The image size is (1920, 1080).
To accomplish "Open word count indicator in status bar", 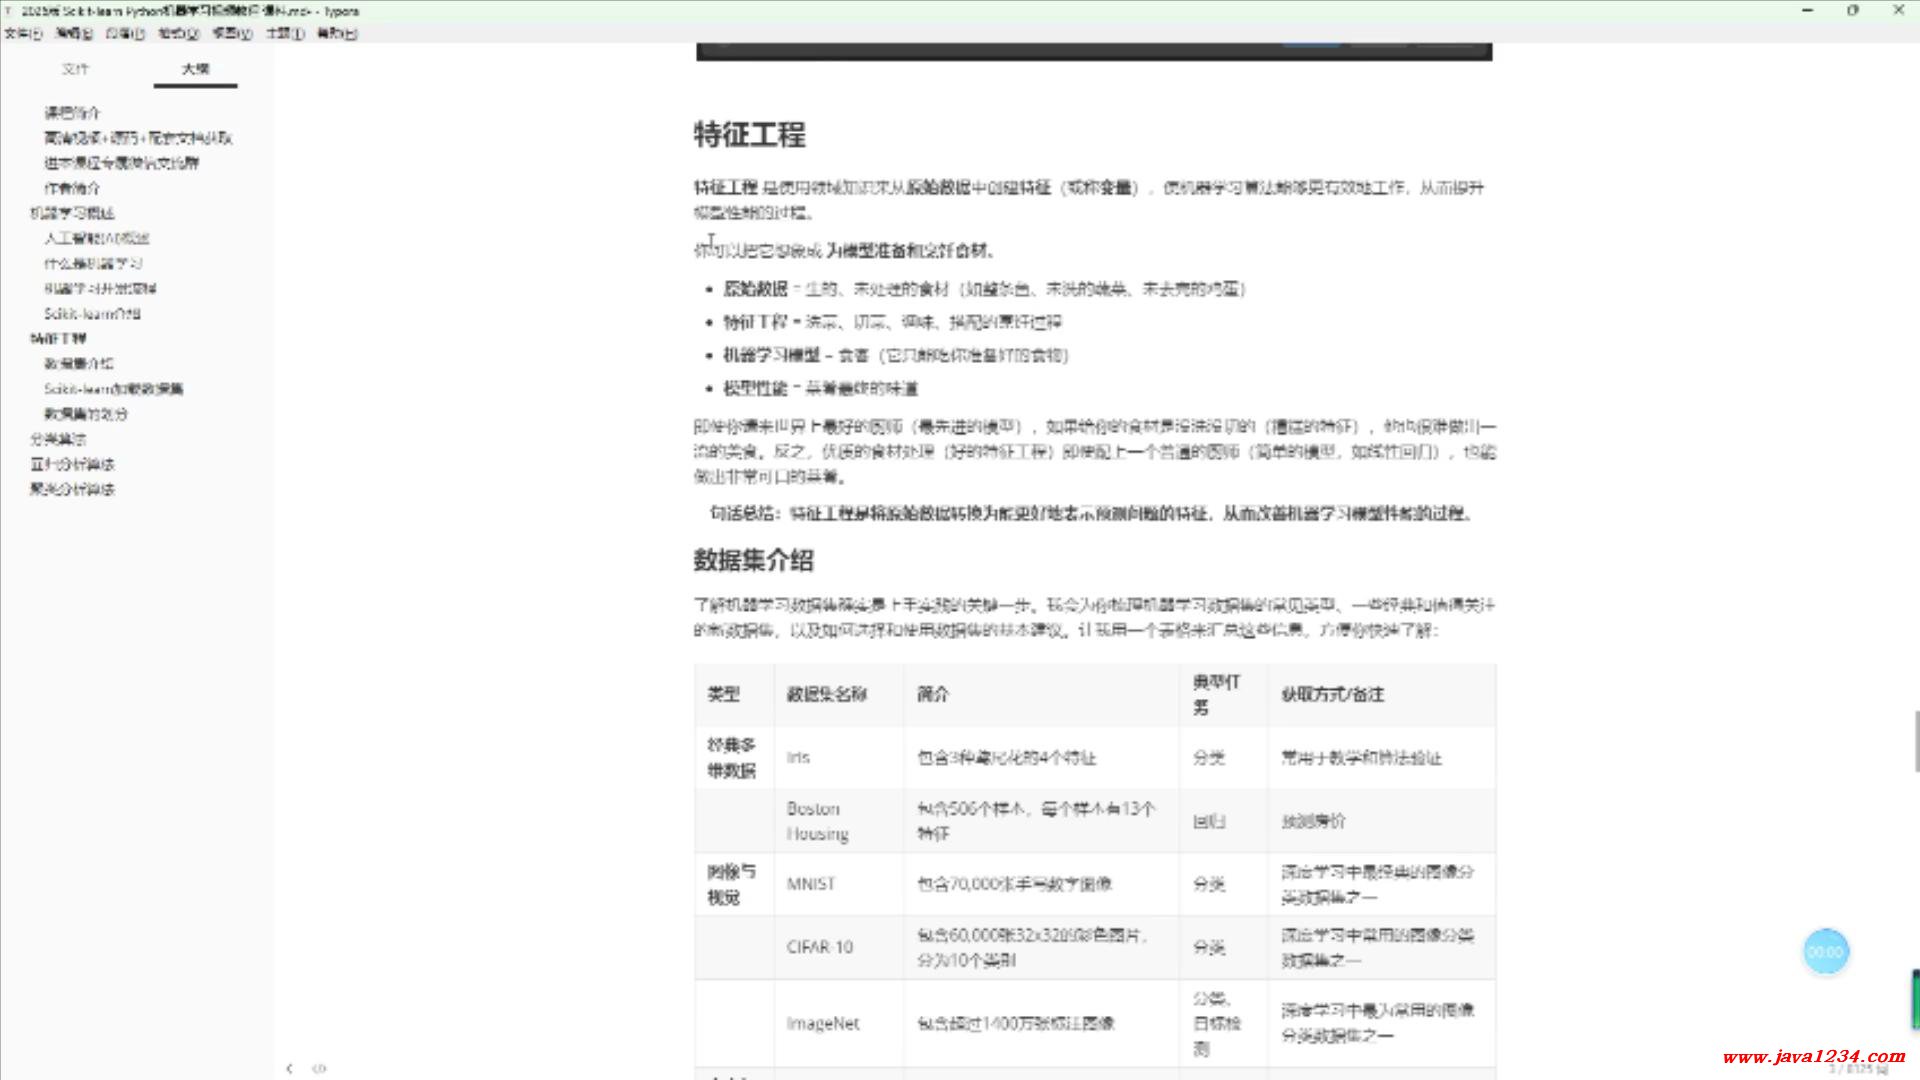I will tap(1858, 1069).
